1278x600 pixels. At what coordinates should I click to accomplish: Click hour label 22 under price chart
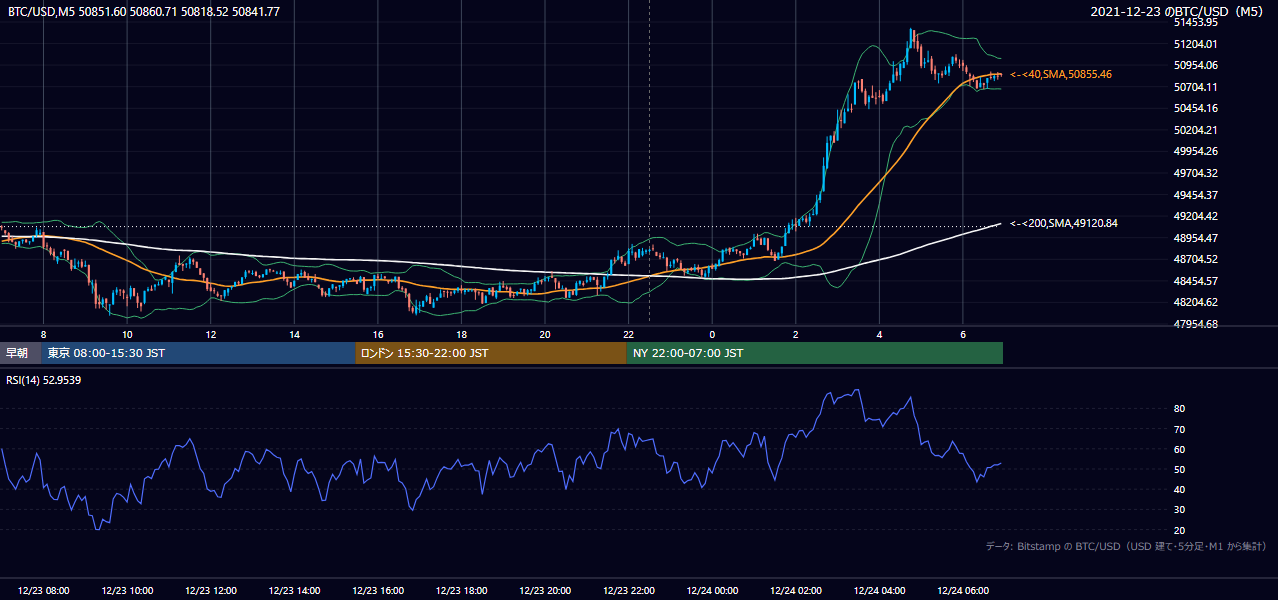coord(628,334)
